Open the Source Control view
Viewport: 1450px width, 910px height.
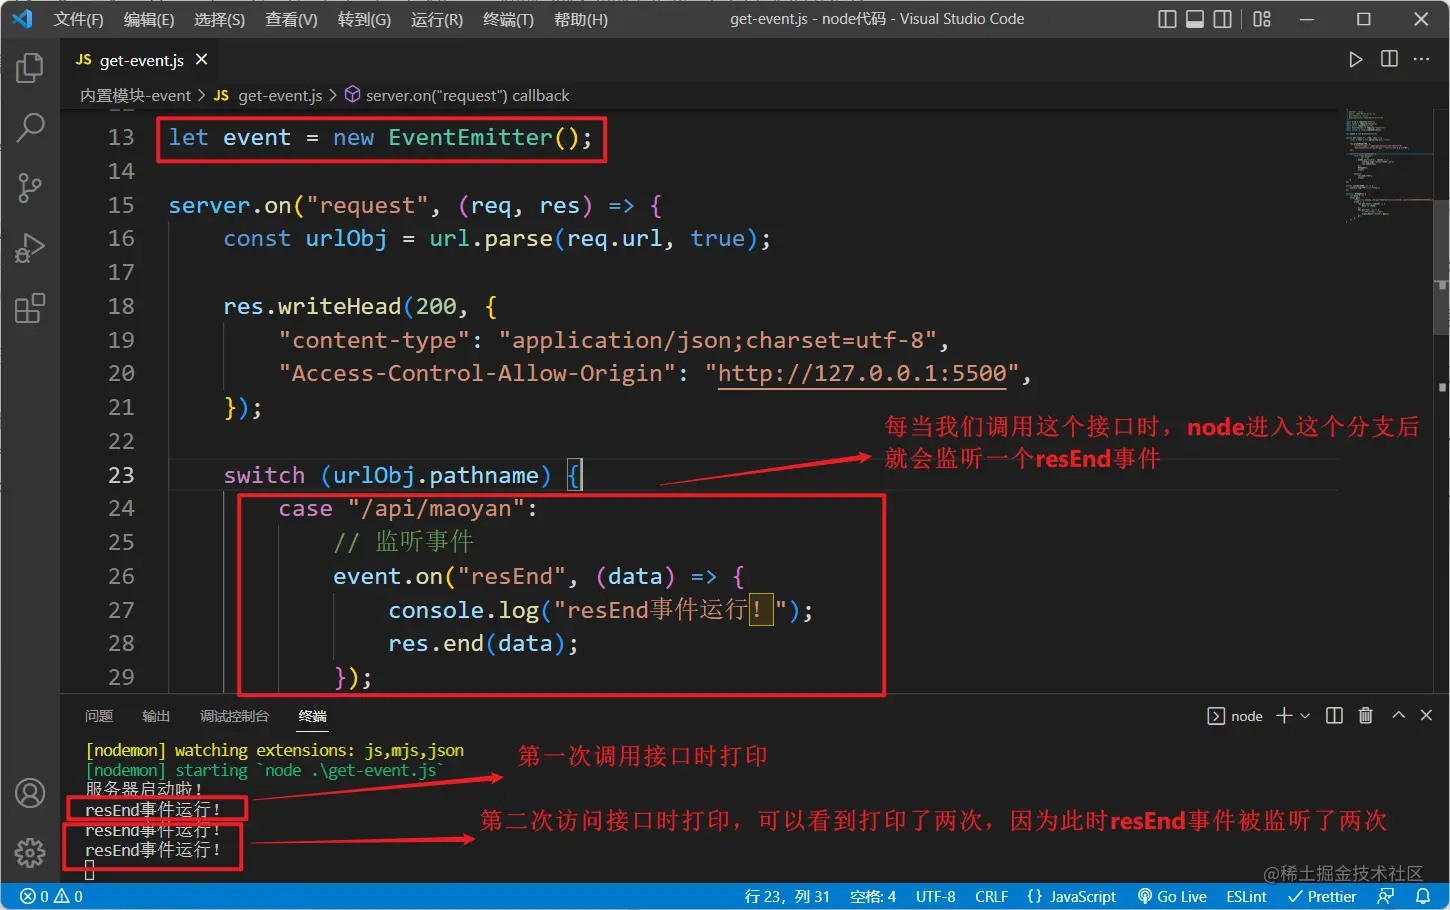pyautogui.click(x=29, y=188)
